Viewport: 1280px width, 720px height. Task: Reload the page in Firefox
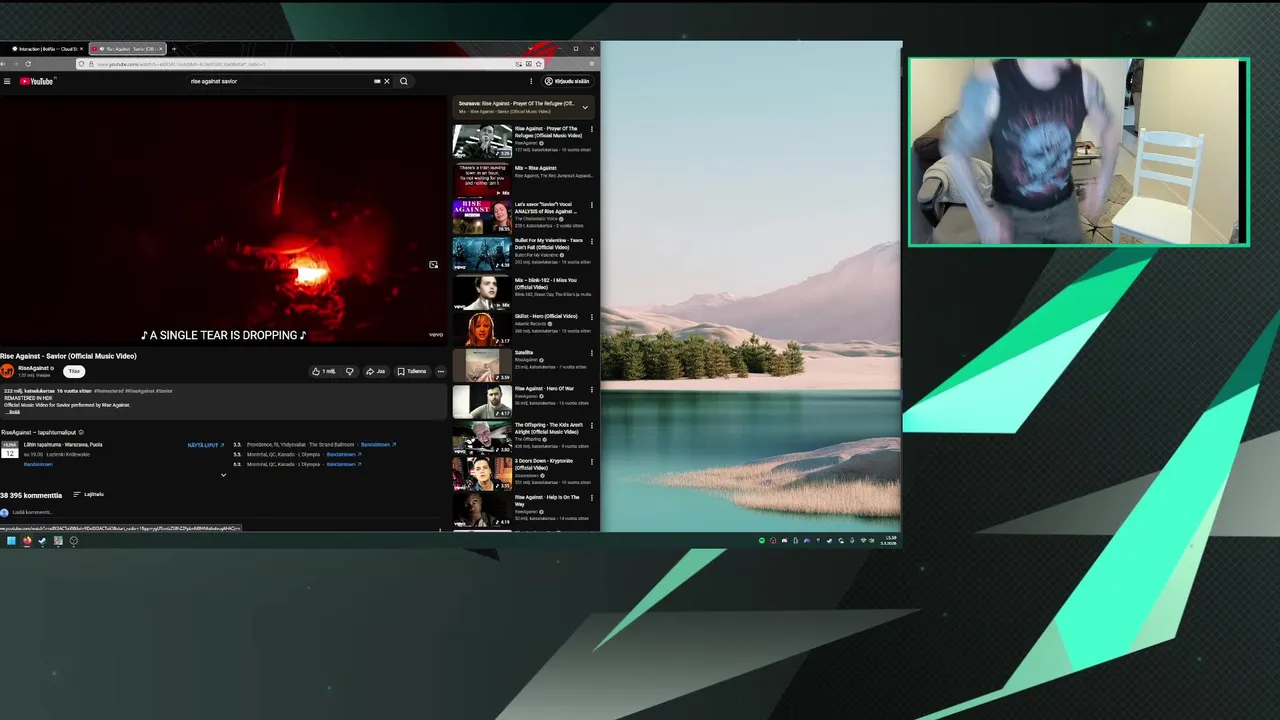tap(28, 64)
